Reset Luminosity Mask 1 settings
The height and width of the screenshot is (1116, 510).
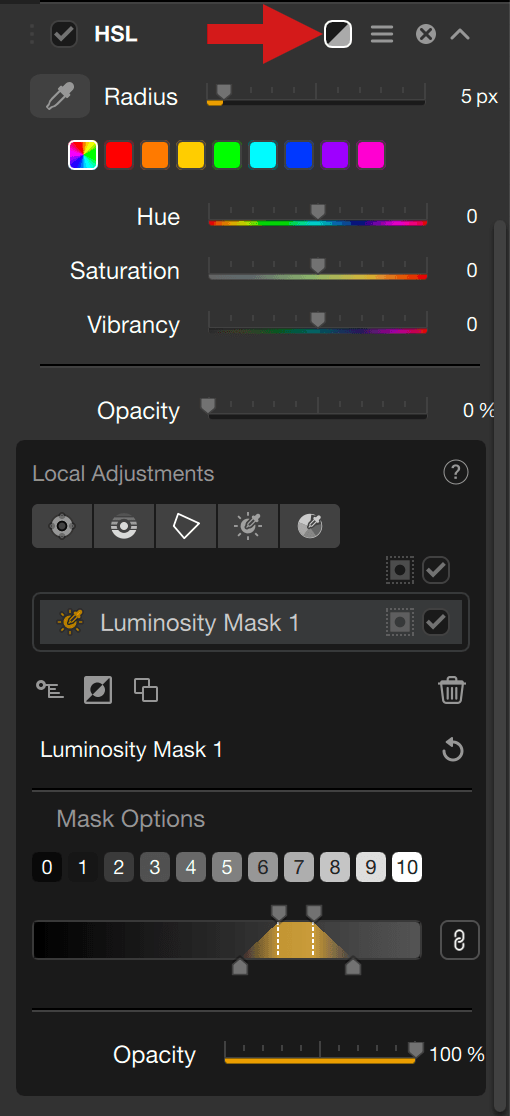452,750
